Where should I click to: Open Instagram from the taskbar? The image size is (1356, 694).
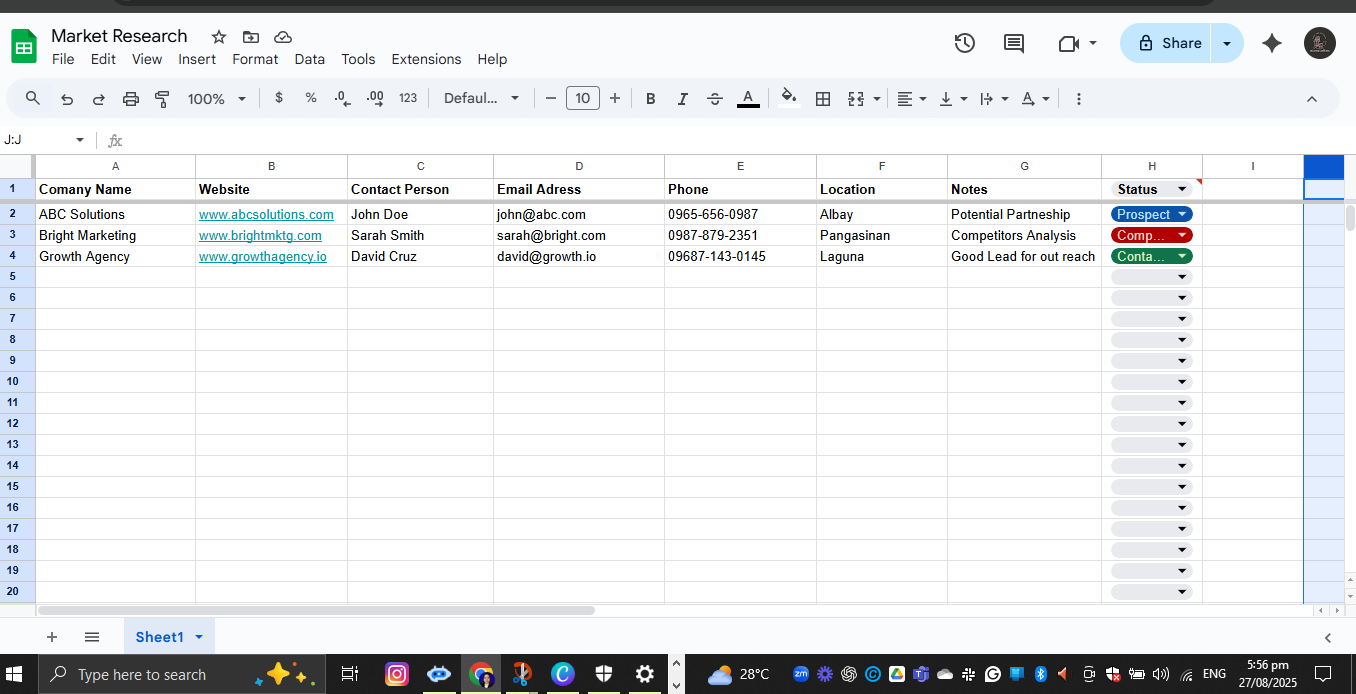397,674
